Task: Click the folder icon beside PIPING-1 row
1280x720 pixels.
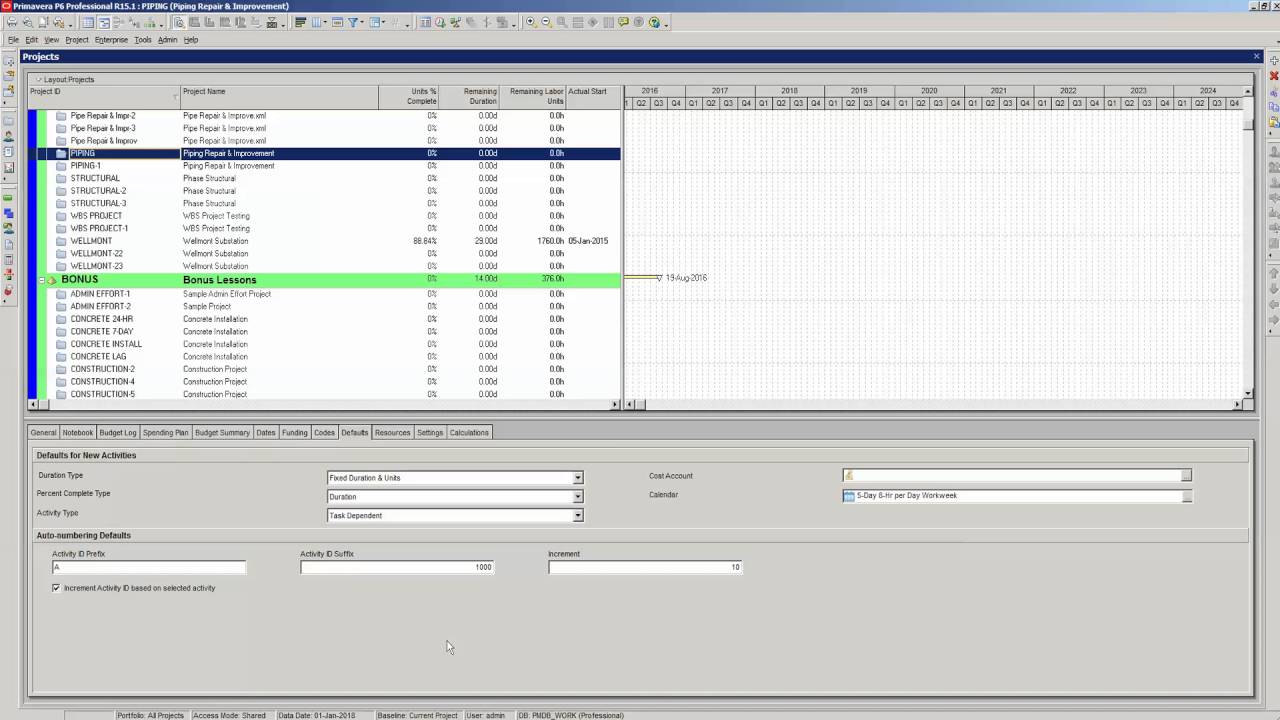Action: (61, 166)
